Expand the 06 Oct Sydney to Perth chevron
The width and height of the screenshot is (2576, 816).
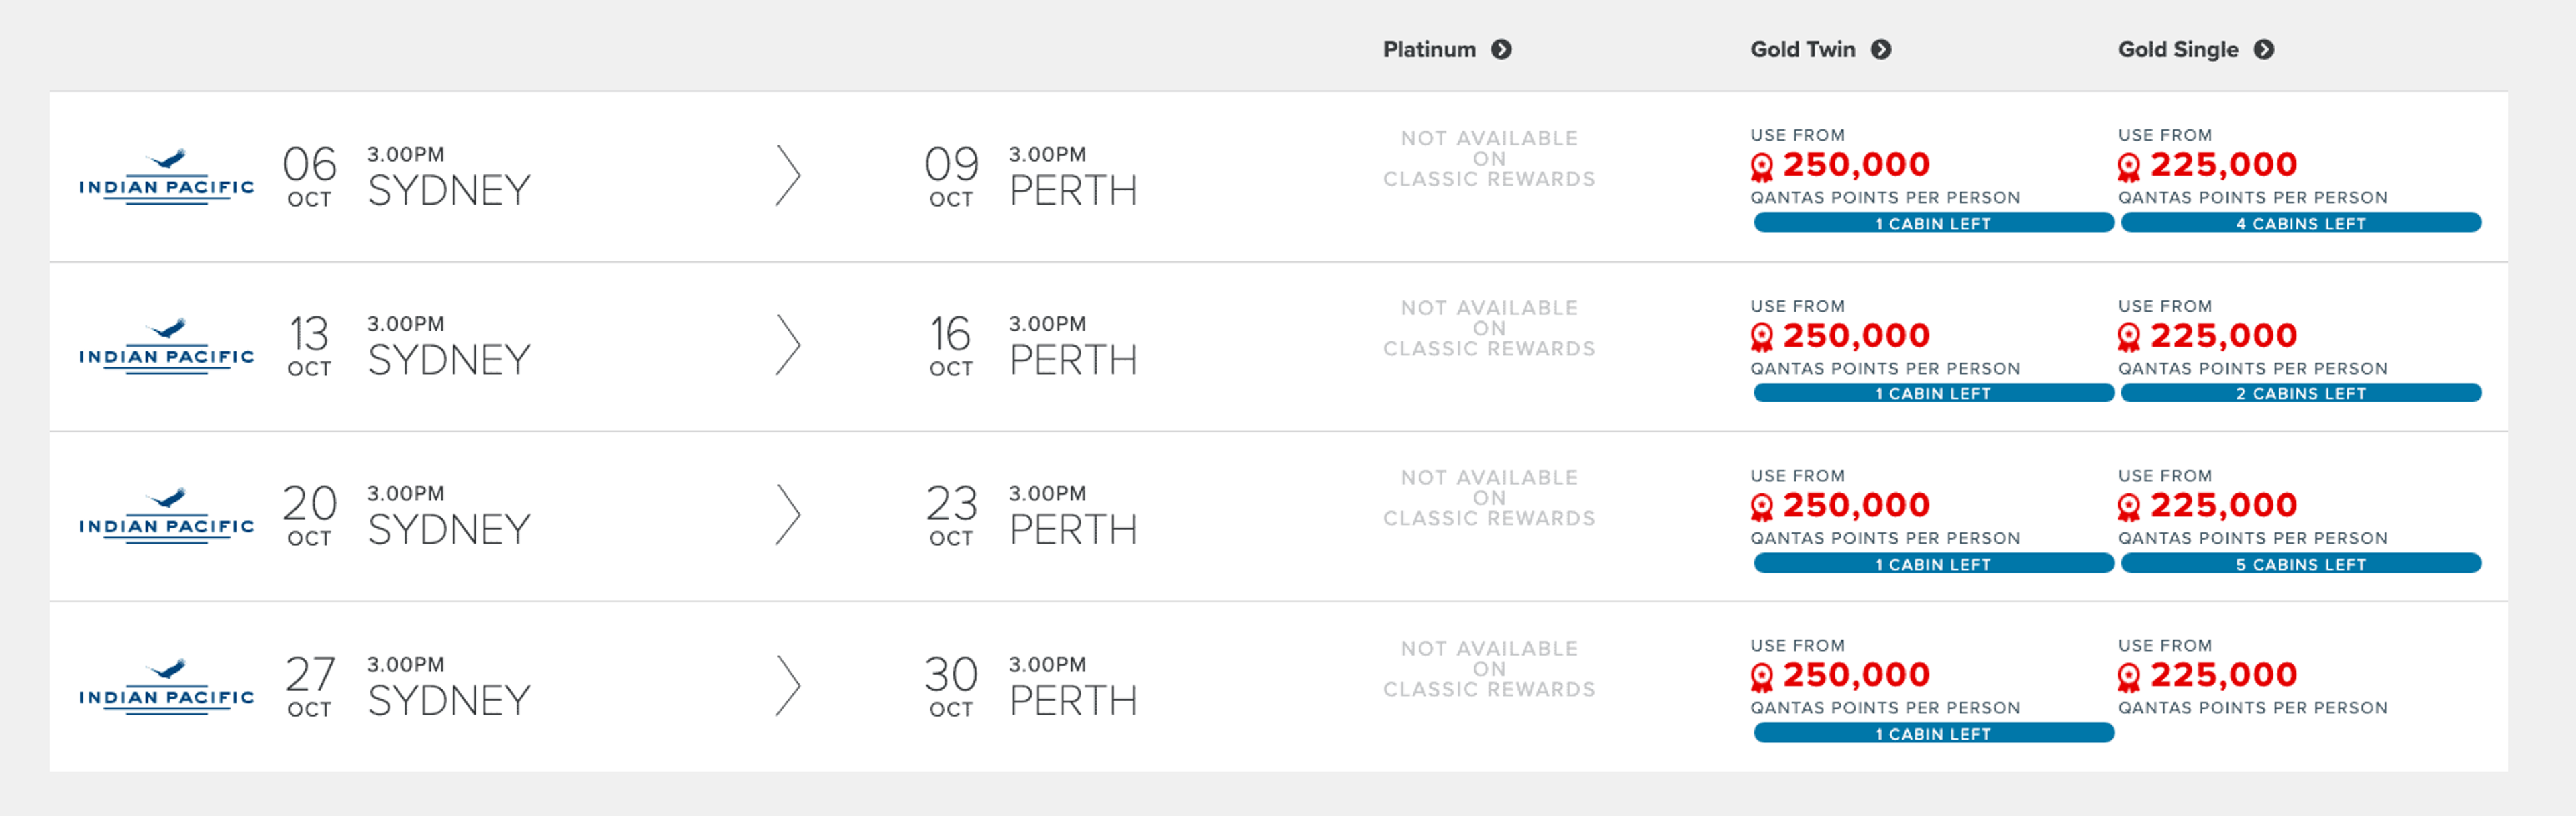(x=788, y=176)
